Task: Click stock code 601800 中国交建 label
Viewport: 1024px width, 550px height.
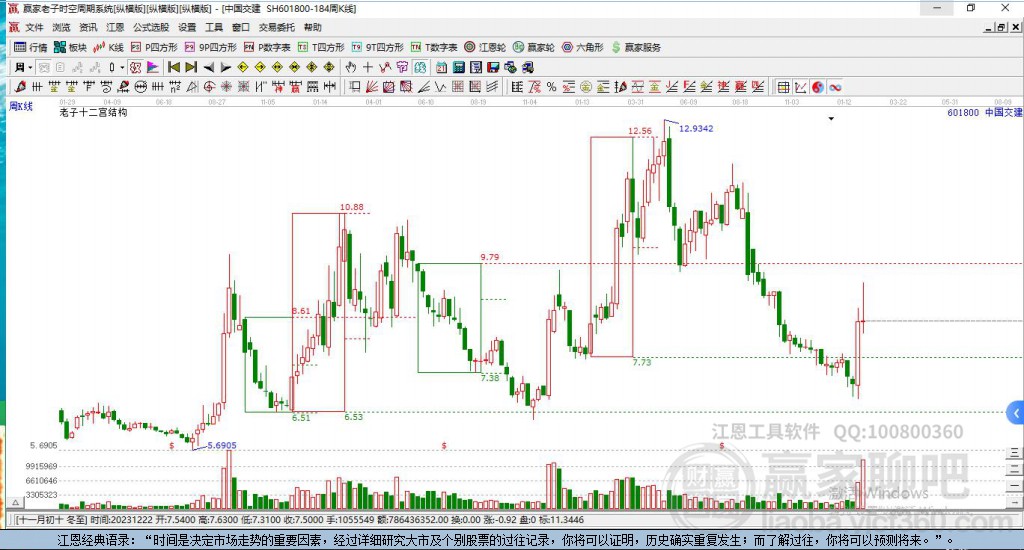Action: coord(984,112)
